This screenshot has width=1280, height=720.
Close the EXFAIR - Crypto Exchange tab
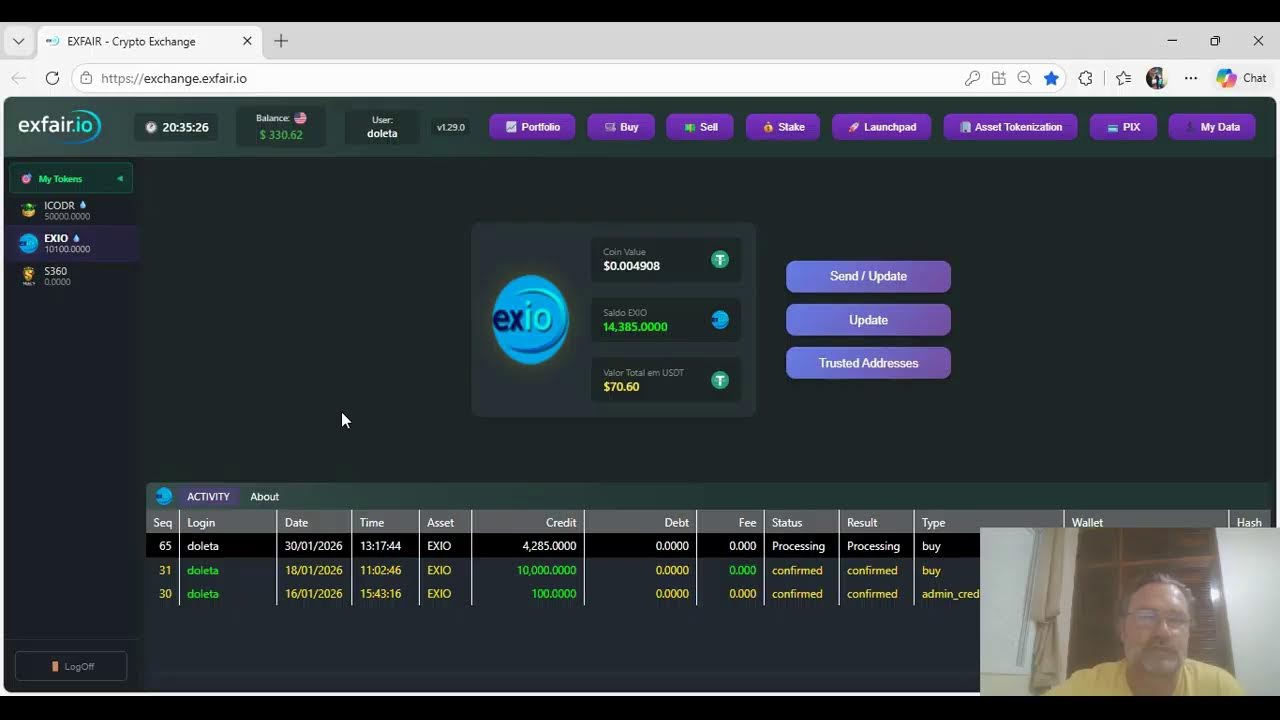click(247, 41)
